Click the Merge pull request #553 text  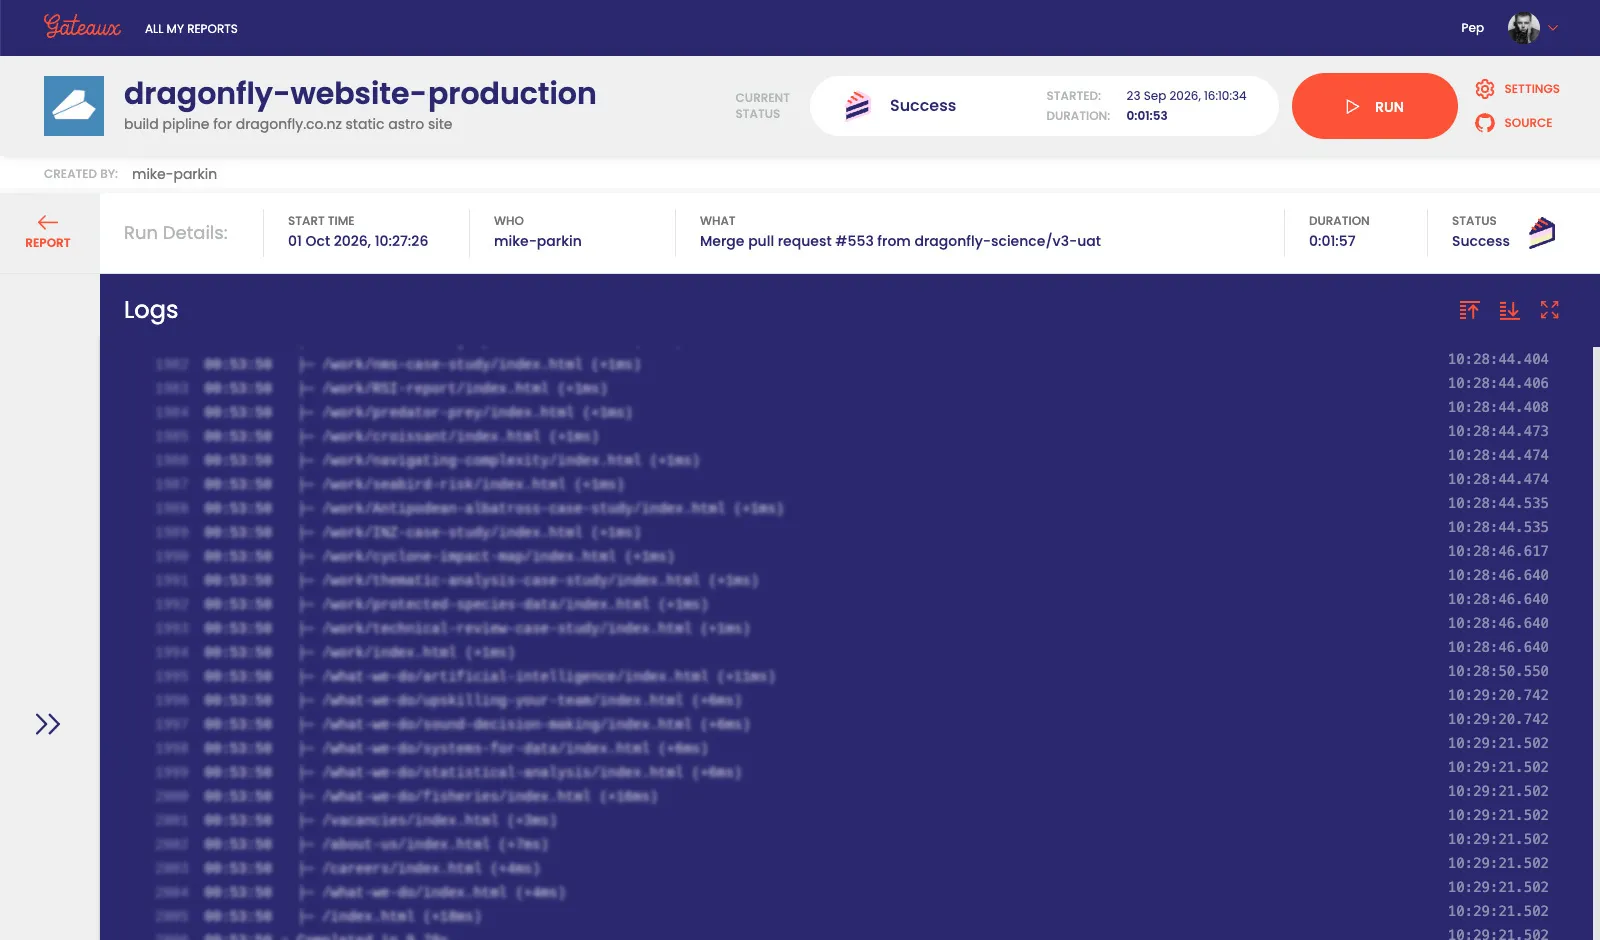click(900, 241)
